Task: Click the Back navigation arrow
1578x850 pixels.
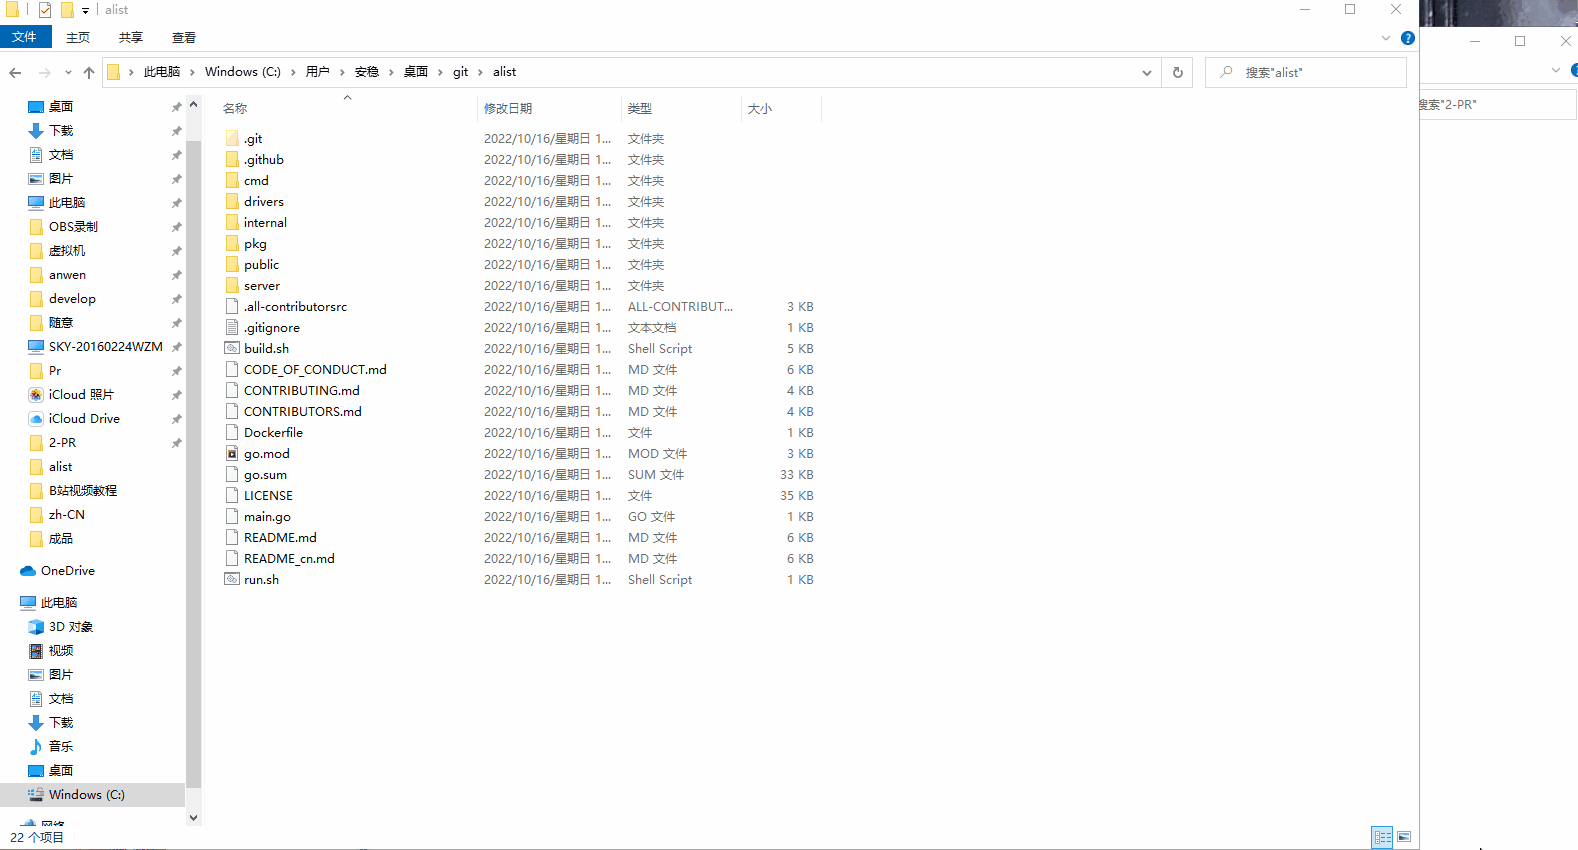Action: 15,72
